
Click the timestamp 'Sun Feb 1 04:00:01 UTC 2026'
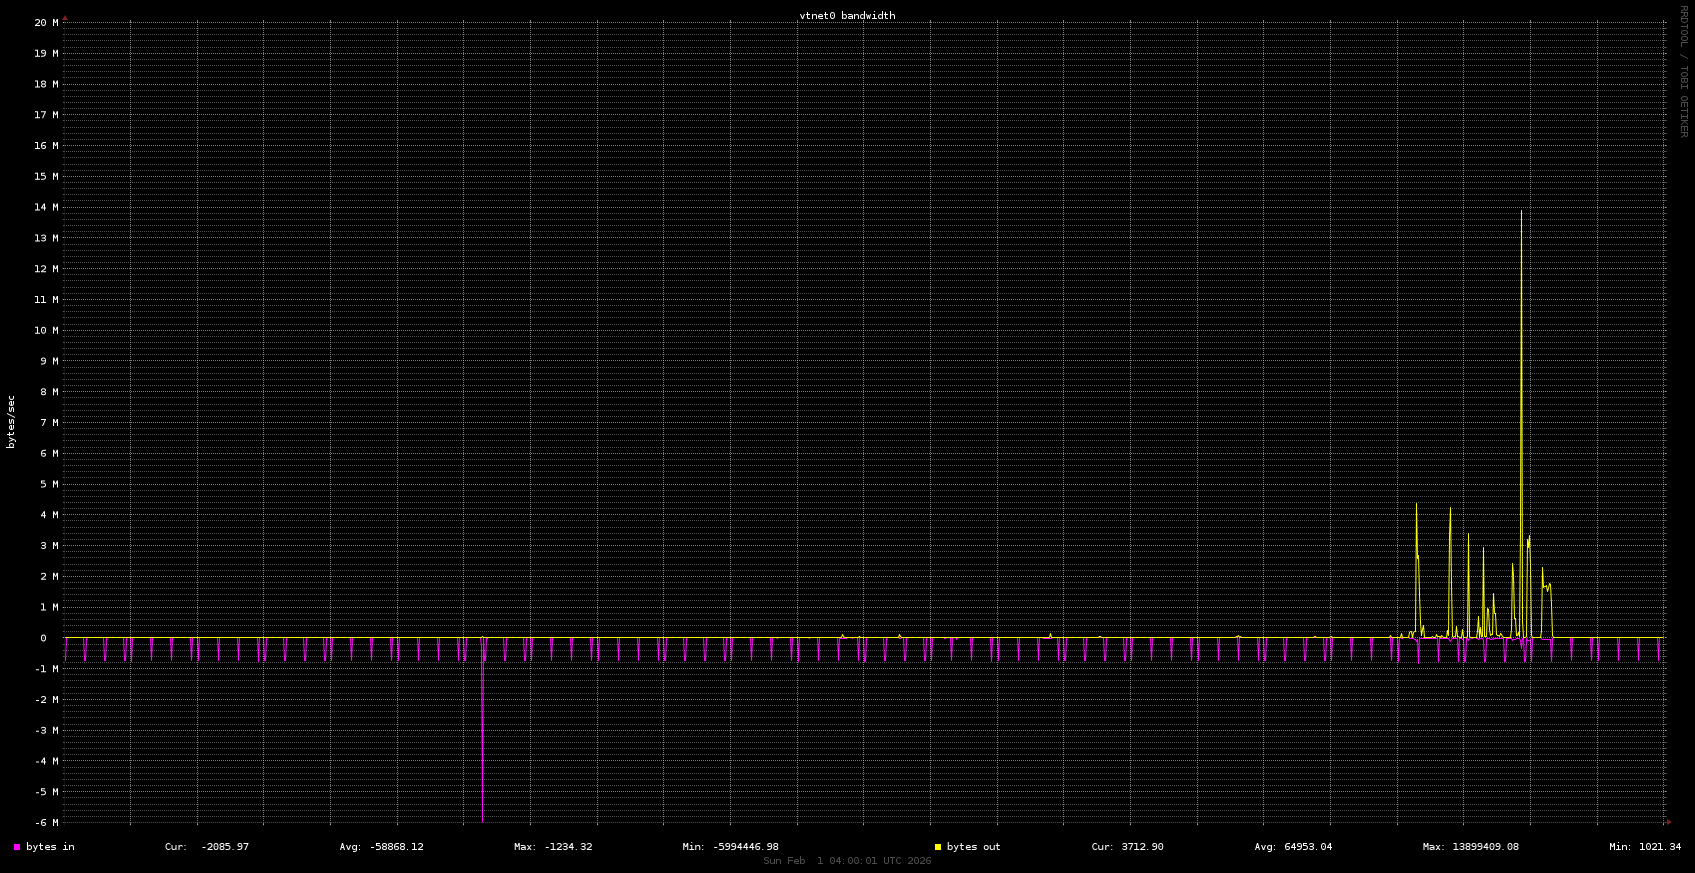[x=847, y=861]
